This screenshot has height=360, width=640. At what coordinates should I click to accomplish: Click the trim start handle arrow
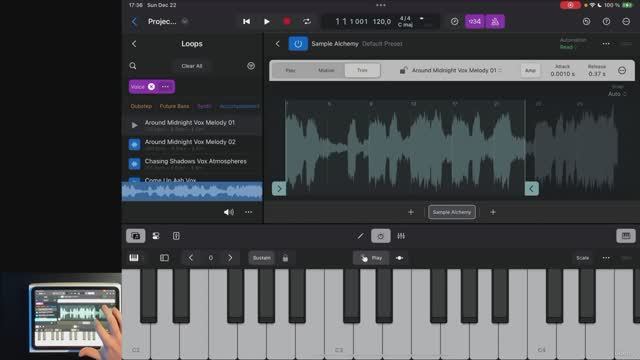point(279,189)
